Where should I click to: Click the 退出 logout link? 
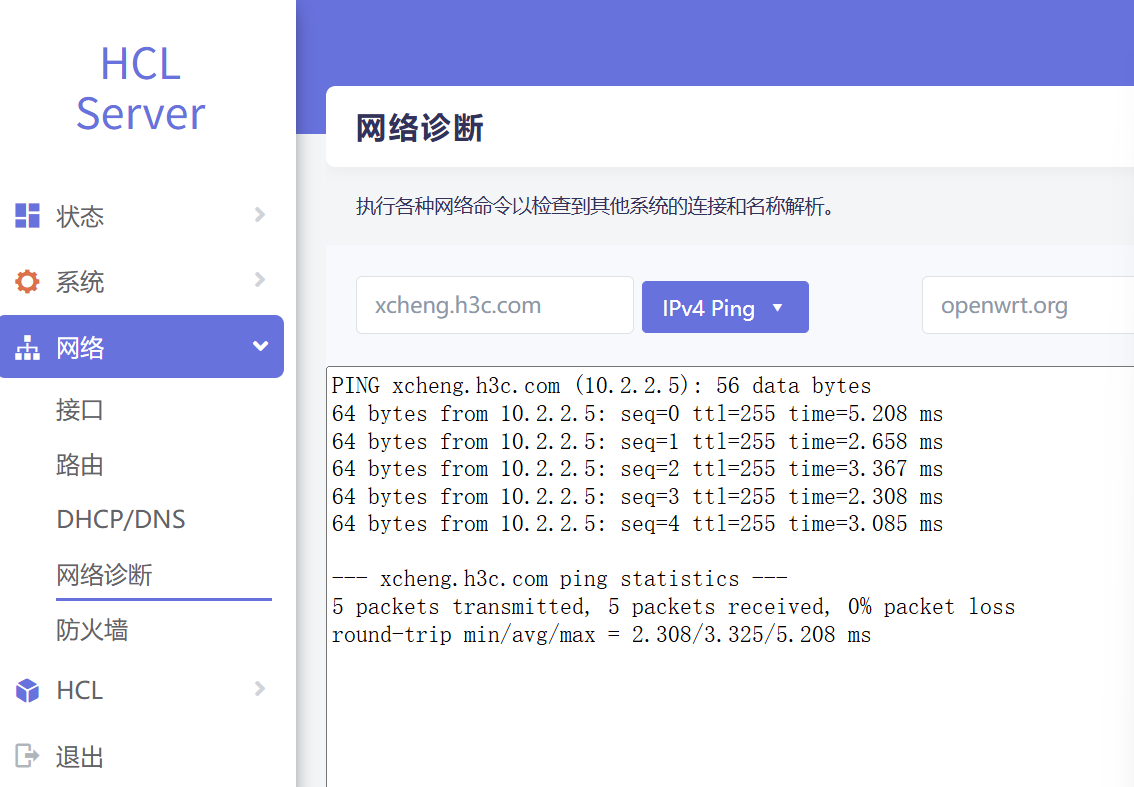[80, 757]
